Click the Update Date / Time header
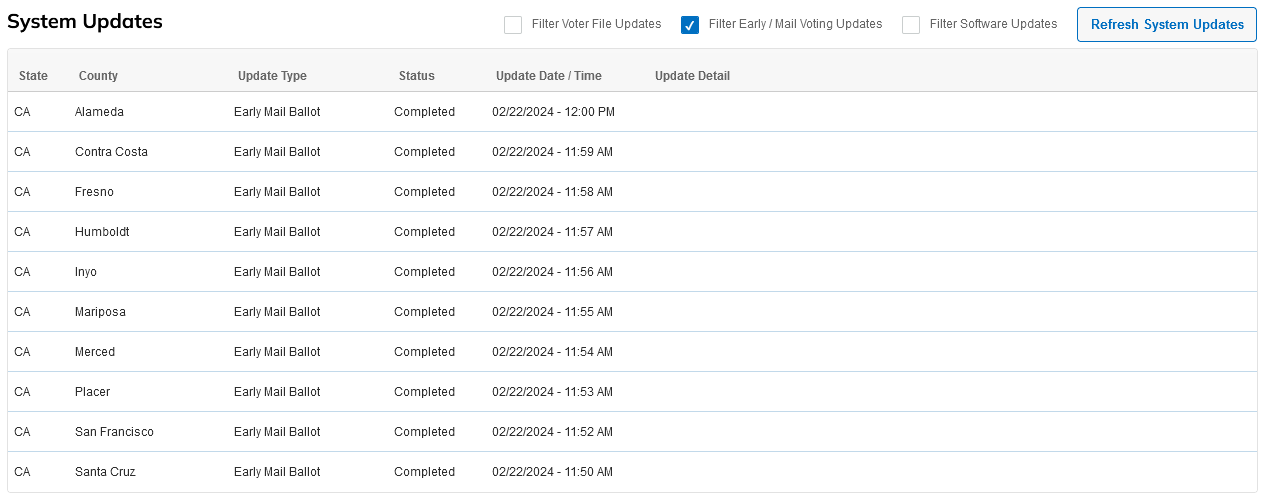Screen dimensions: 1263x499 tap(549, 76)
